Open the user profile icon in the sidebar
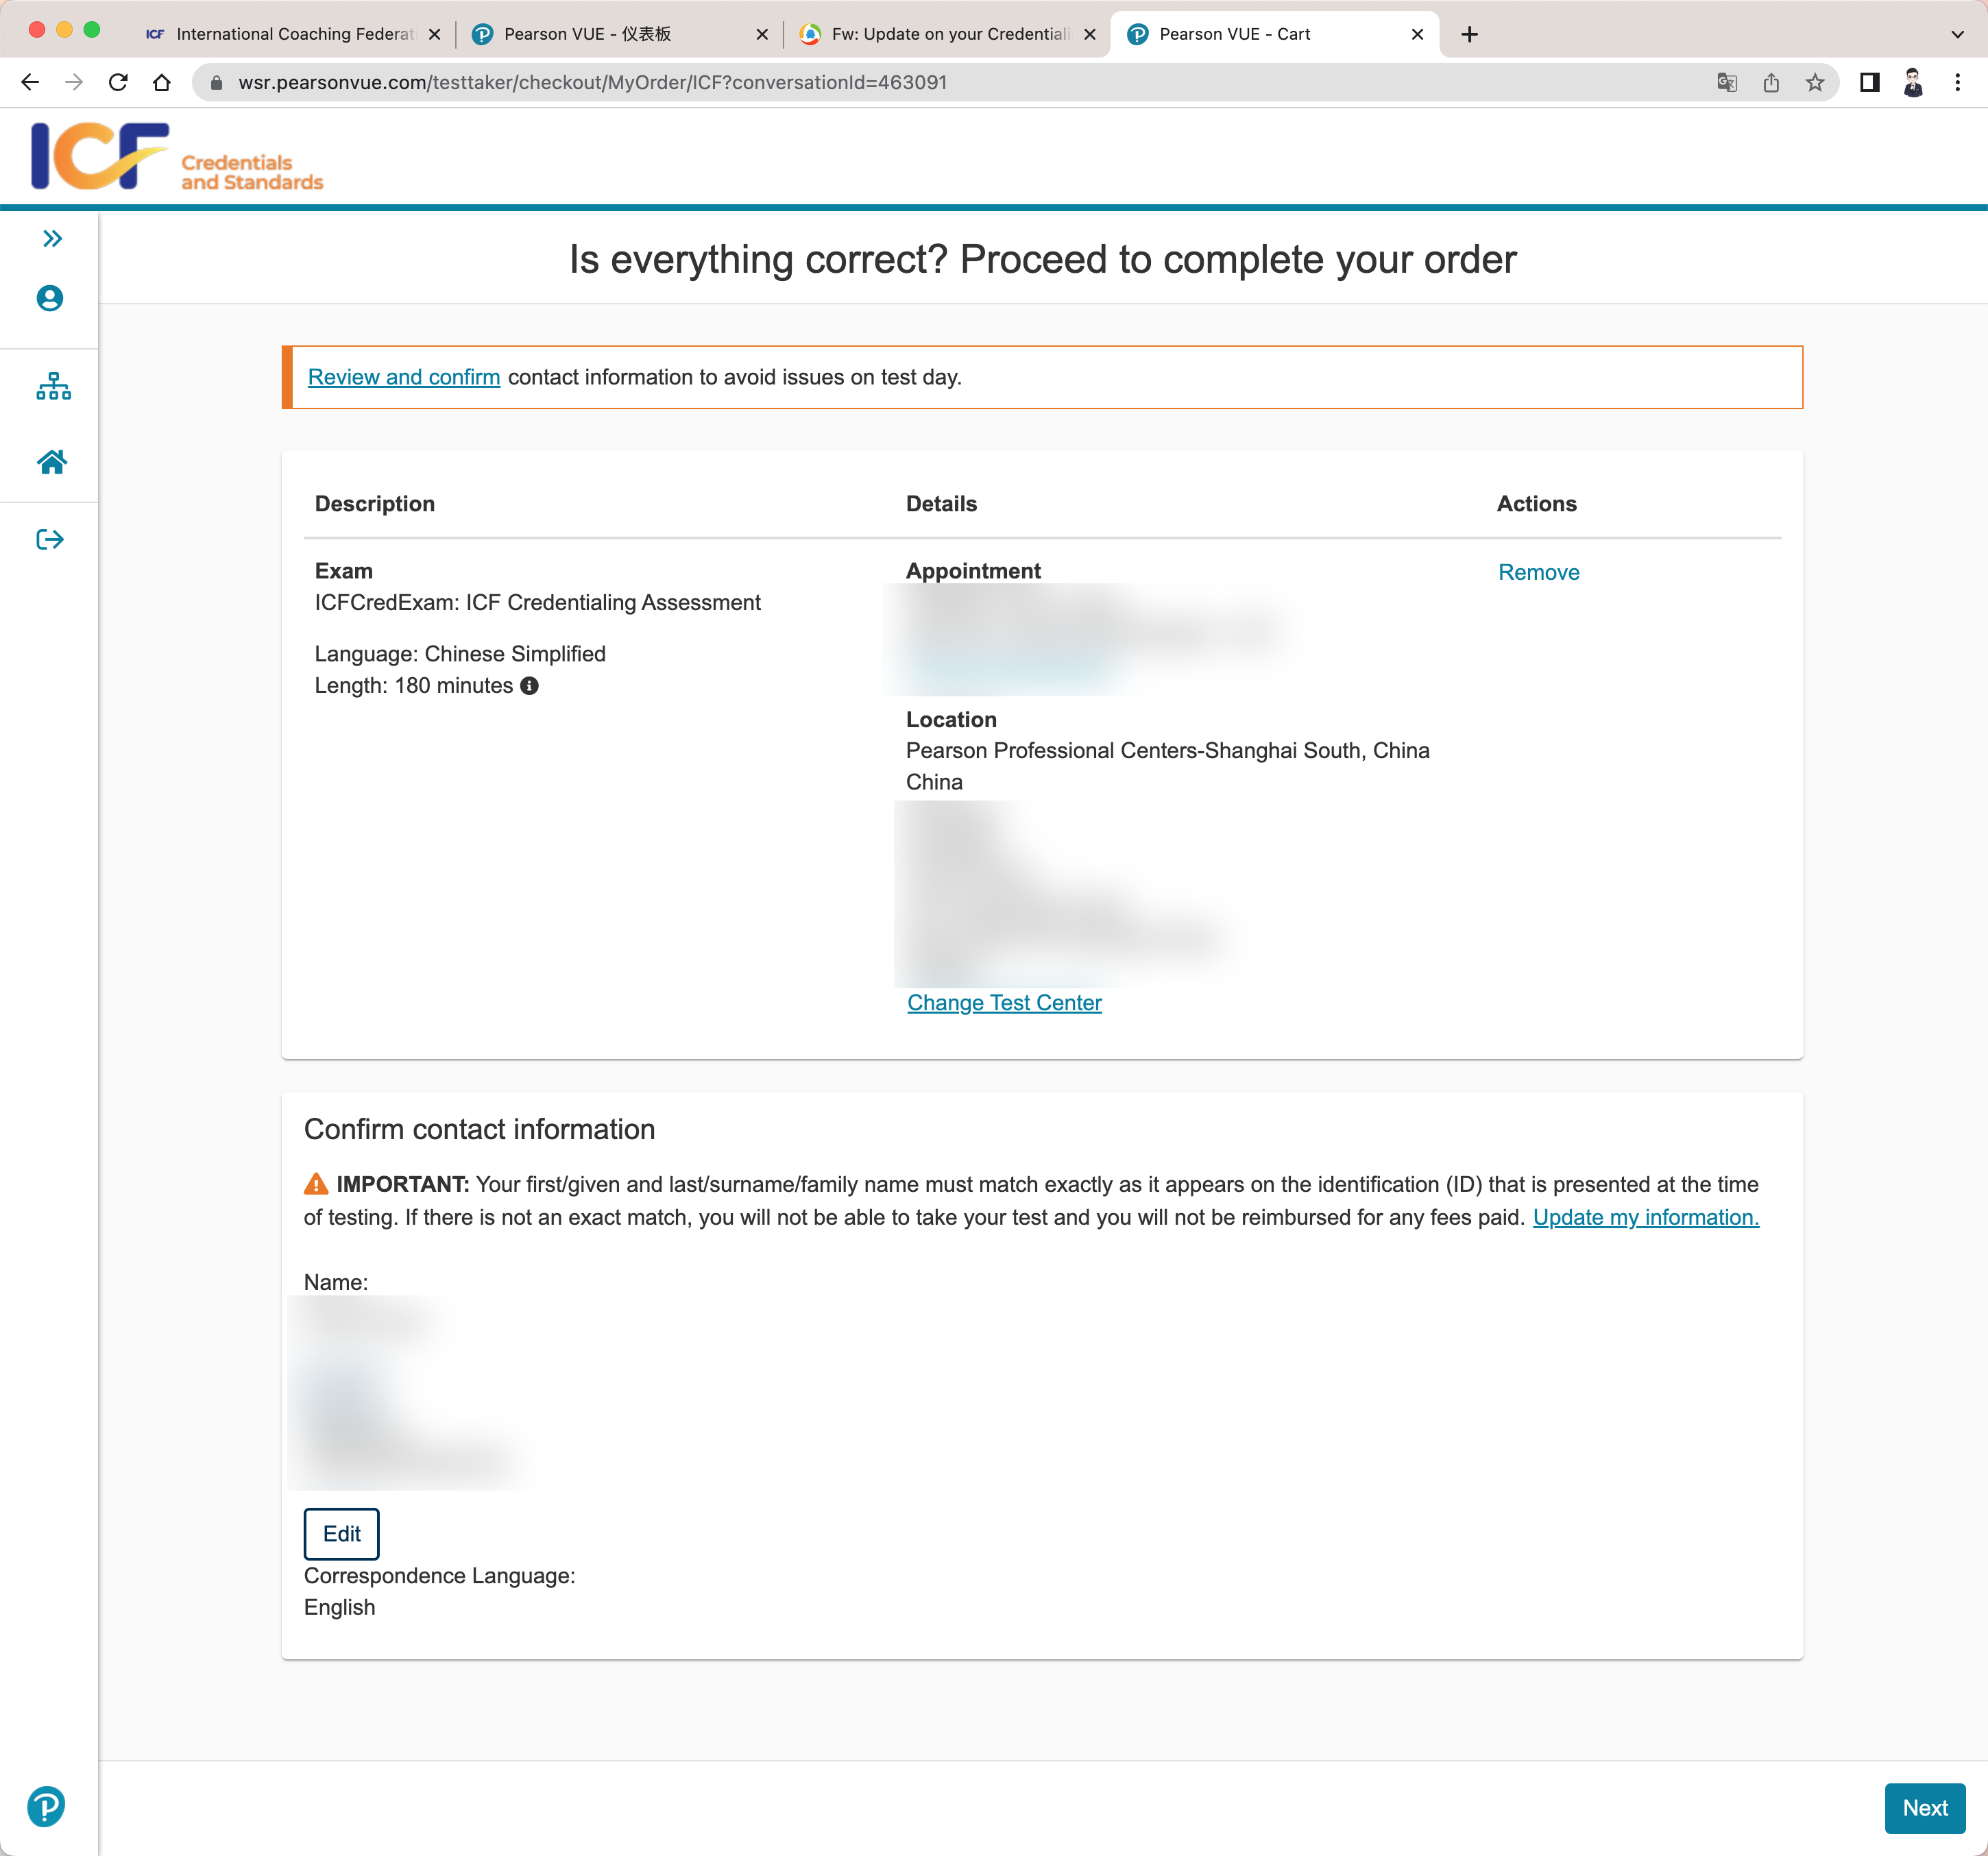 tap(50, 298)
